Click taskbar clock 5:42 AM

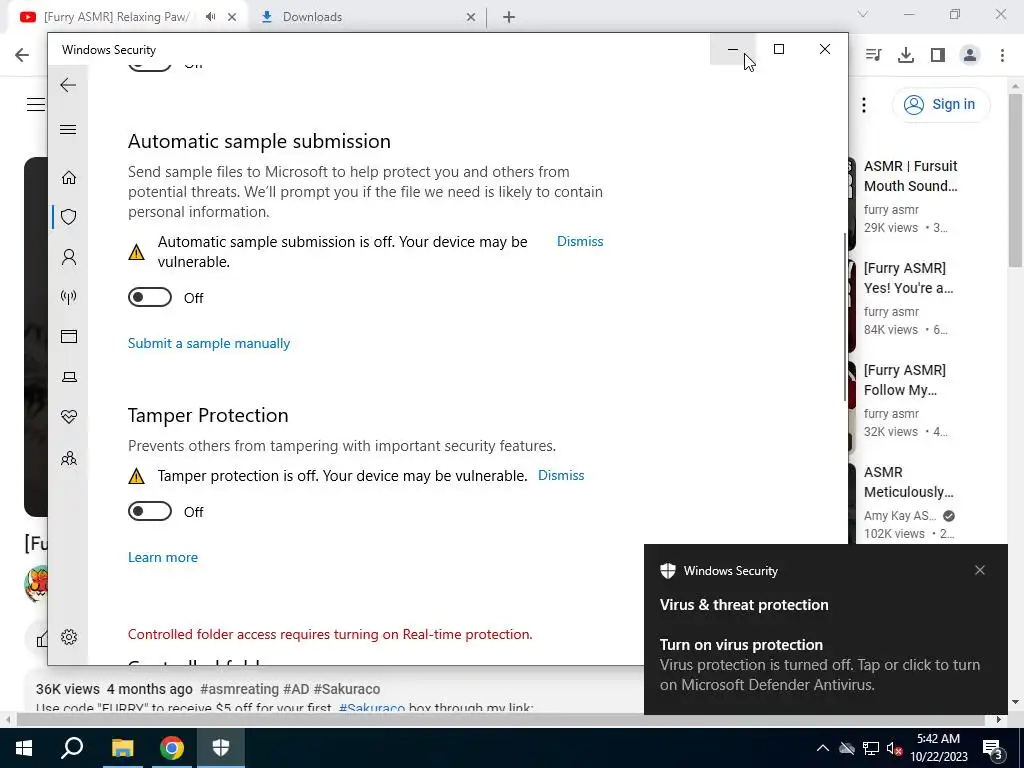point(938,739)
